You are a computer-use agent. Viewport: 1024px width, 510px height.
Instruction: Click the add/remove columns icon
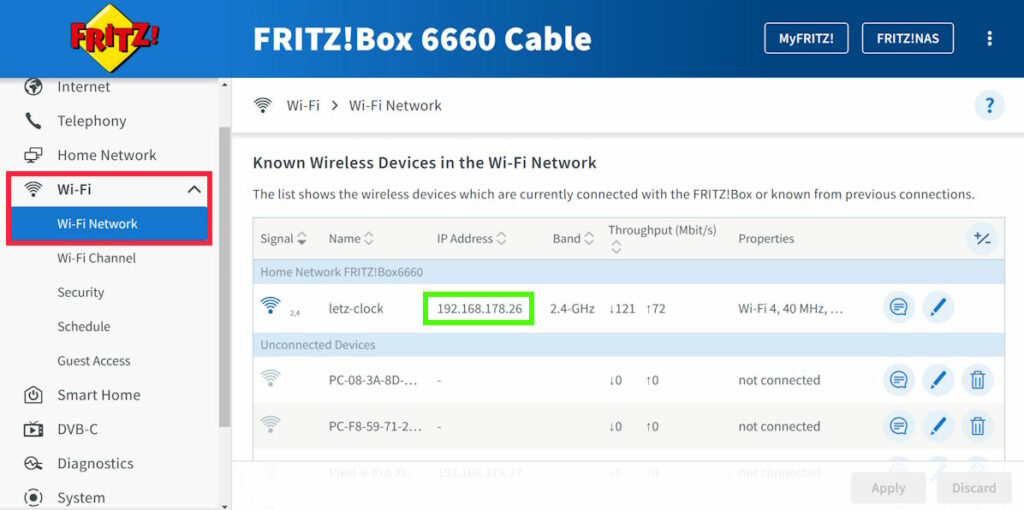click(982, 238)
